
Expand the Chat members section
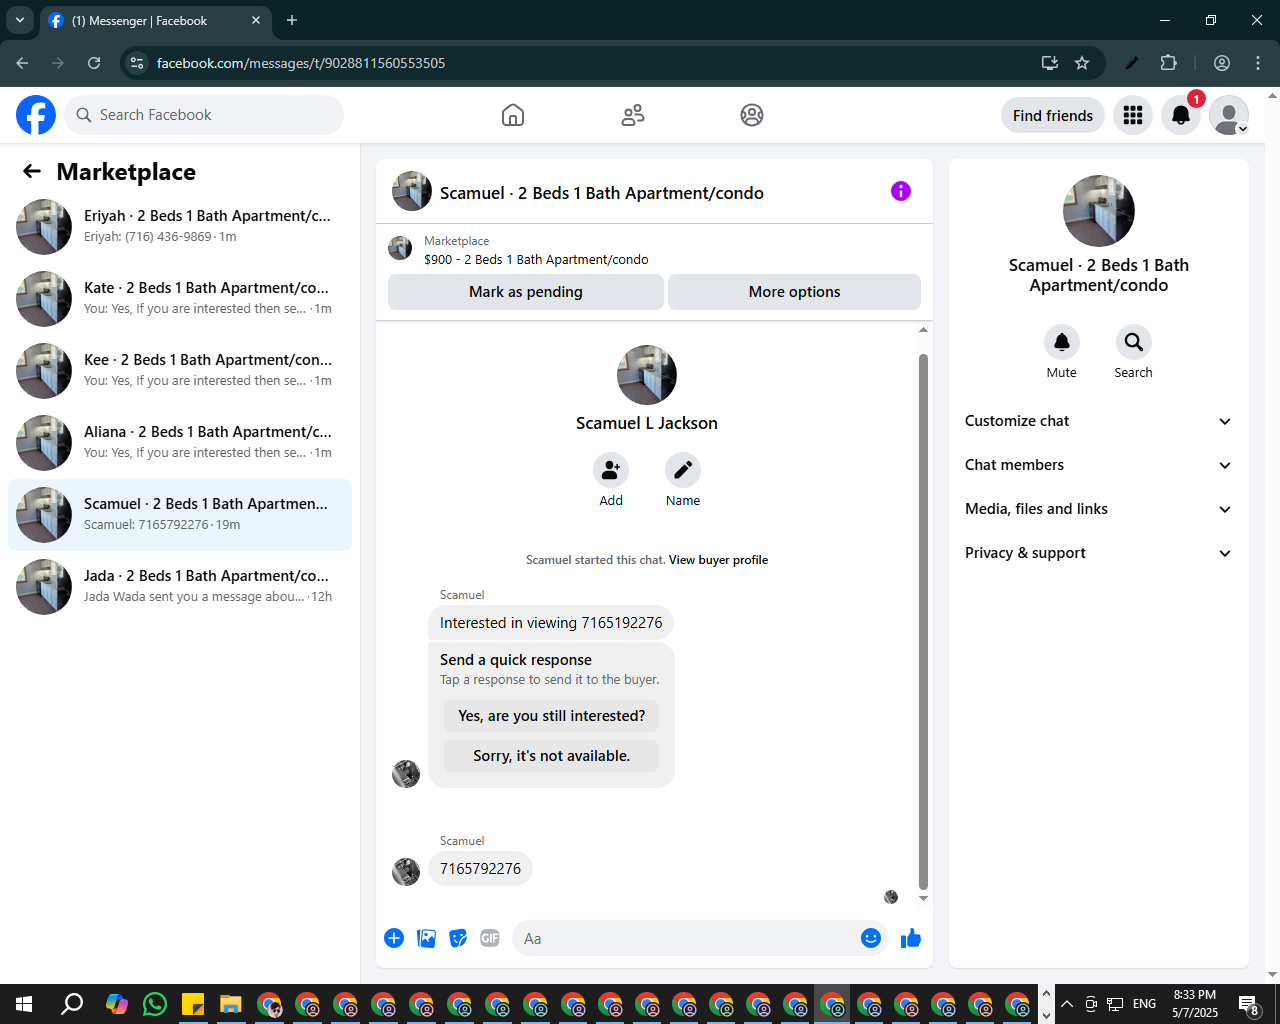1098,465
